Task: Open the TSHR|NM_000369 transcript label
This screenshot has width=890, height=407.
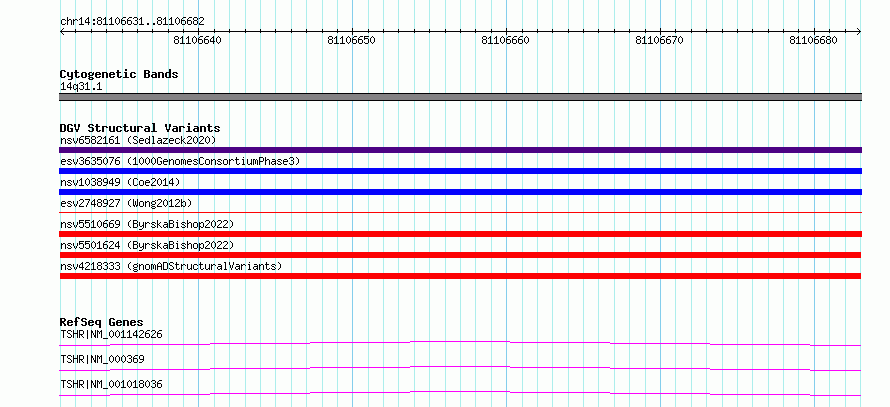Action: click(x=102, y=359)
